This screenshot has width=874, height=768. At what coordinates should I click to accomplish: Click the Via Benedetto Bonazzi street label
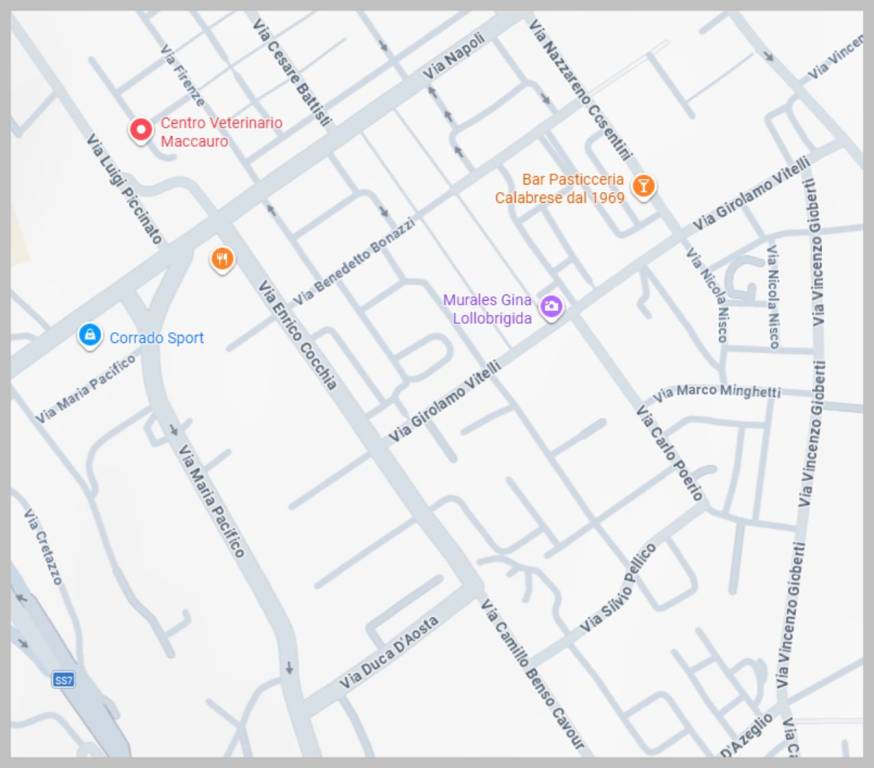coord(354,261)
